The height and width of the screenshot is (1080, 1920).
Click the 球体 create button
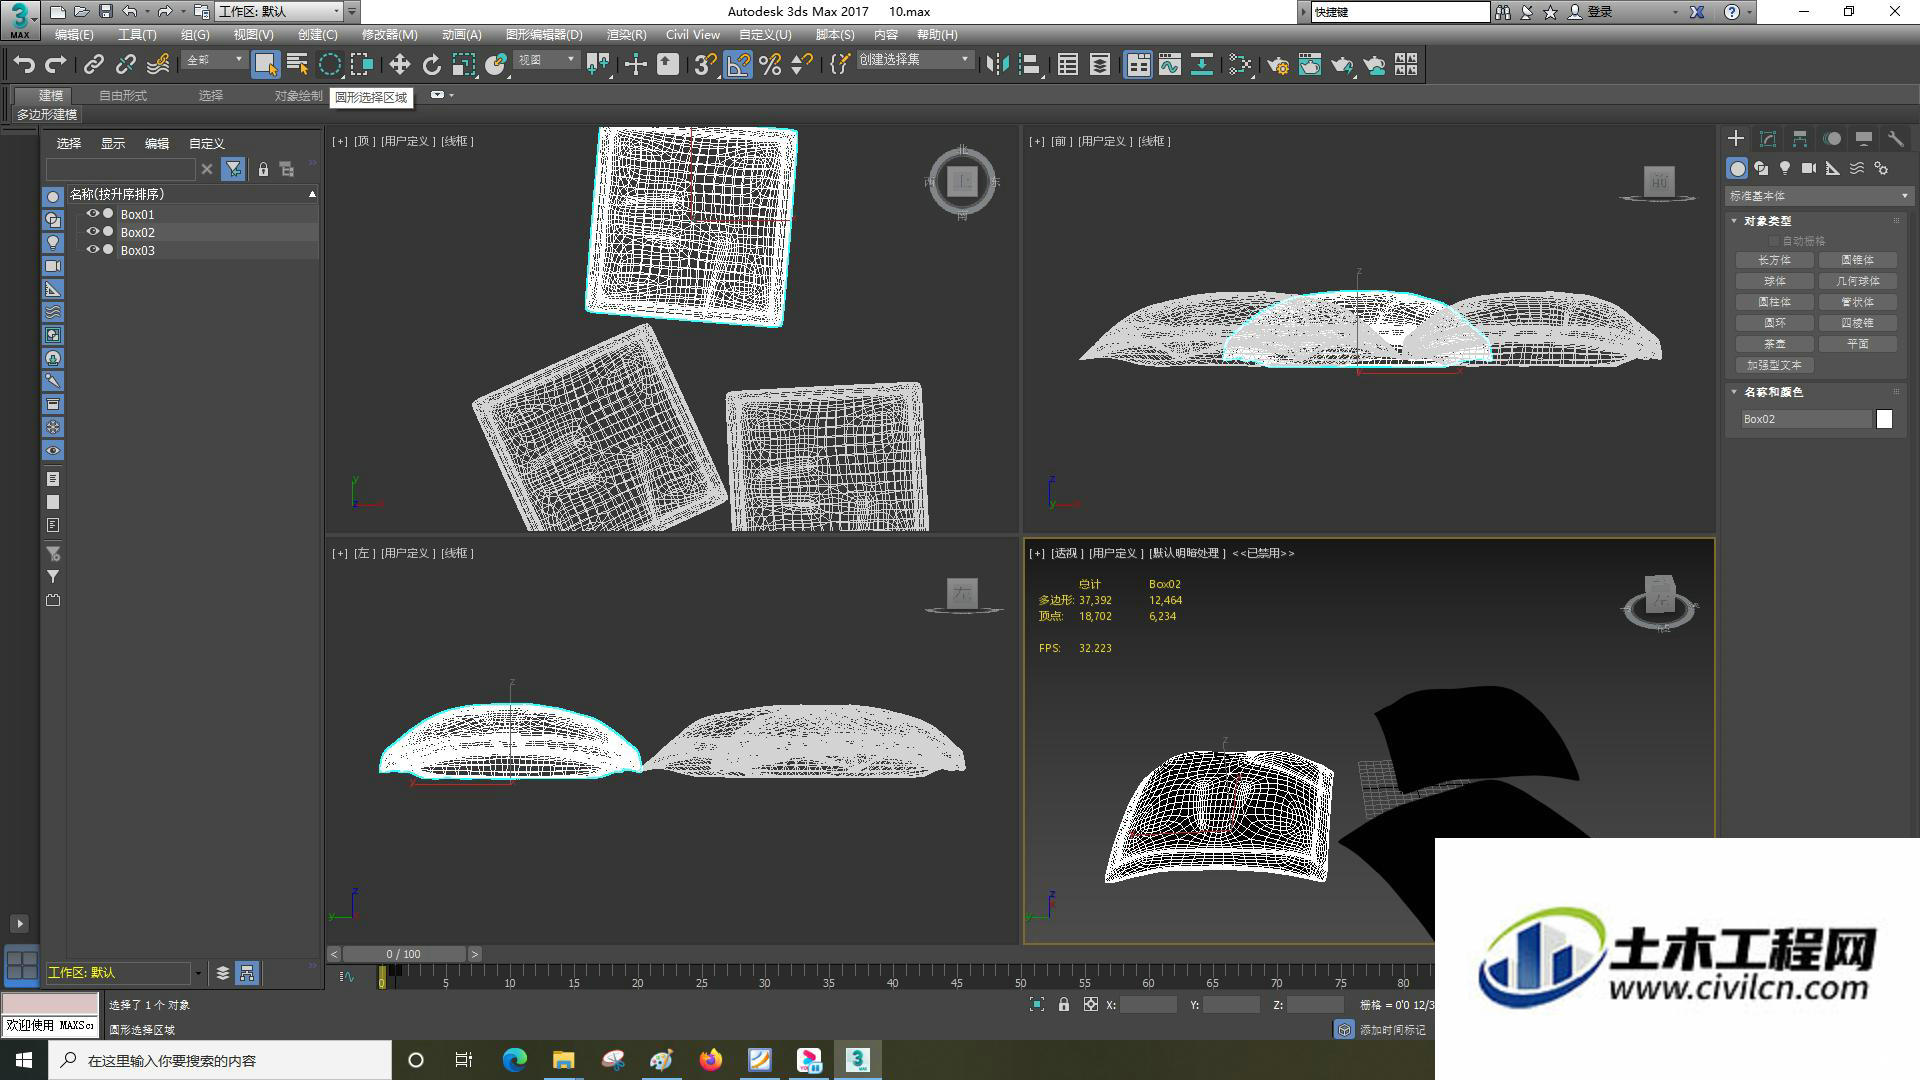[x=1775, y=281]
